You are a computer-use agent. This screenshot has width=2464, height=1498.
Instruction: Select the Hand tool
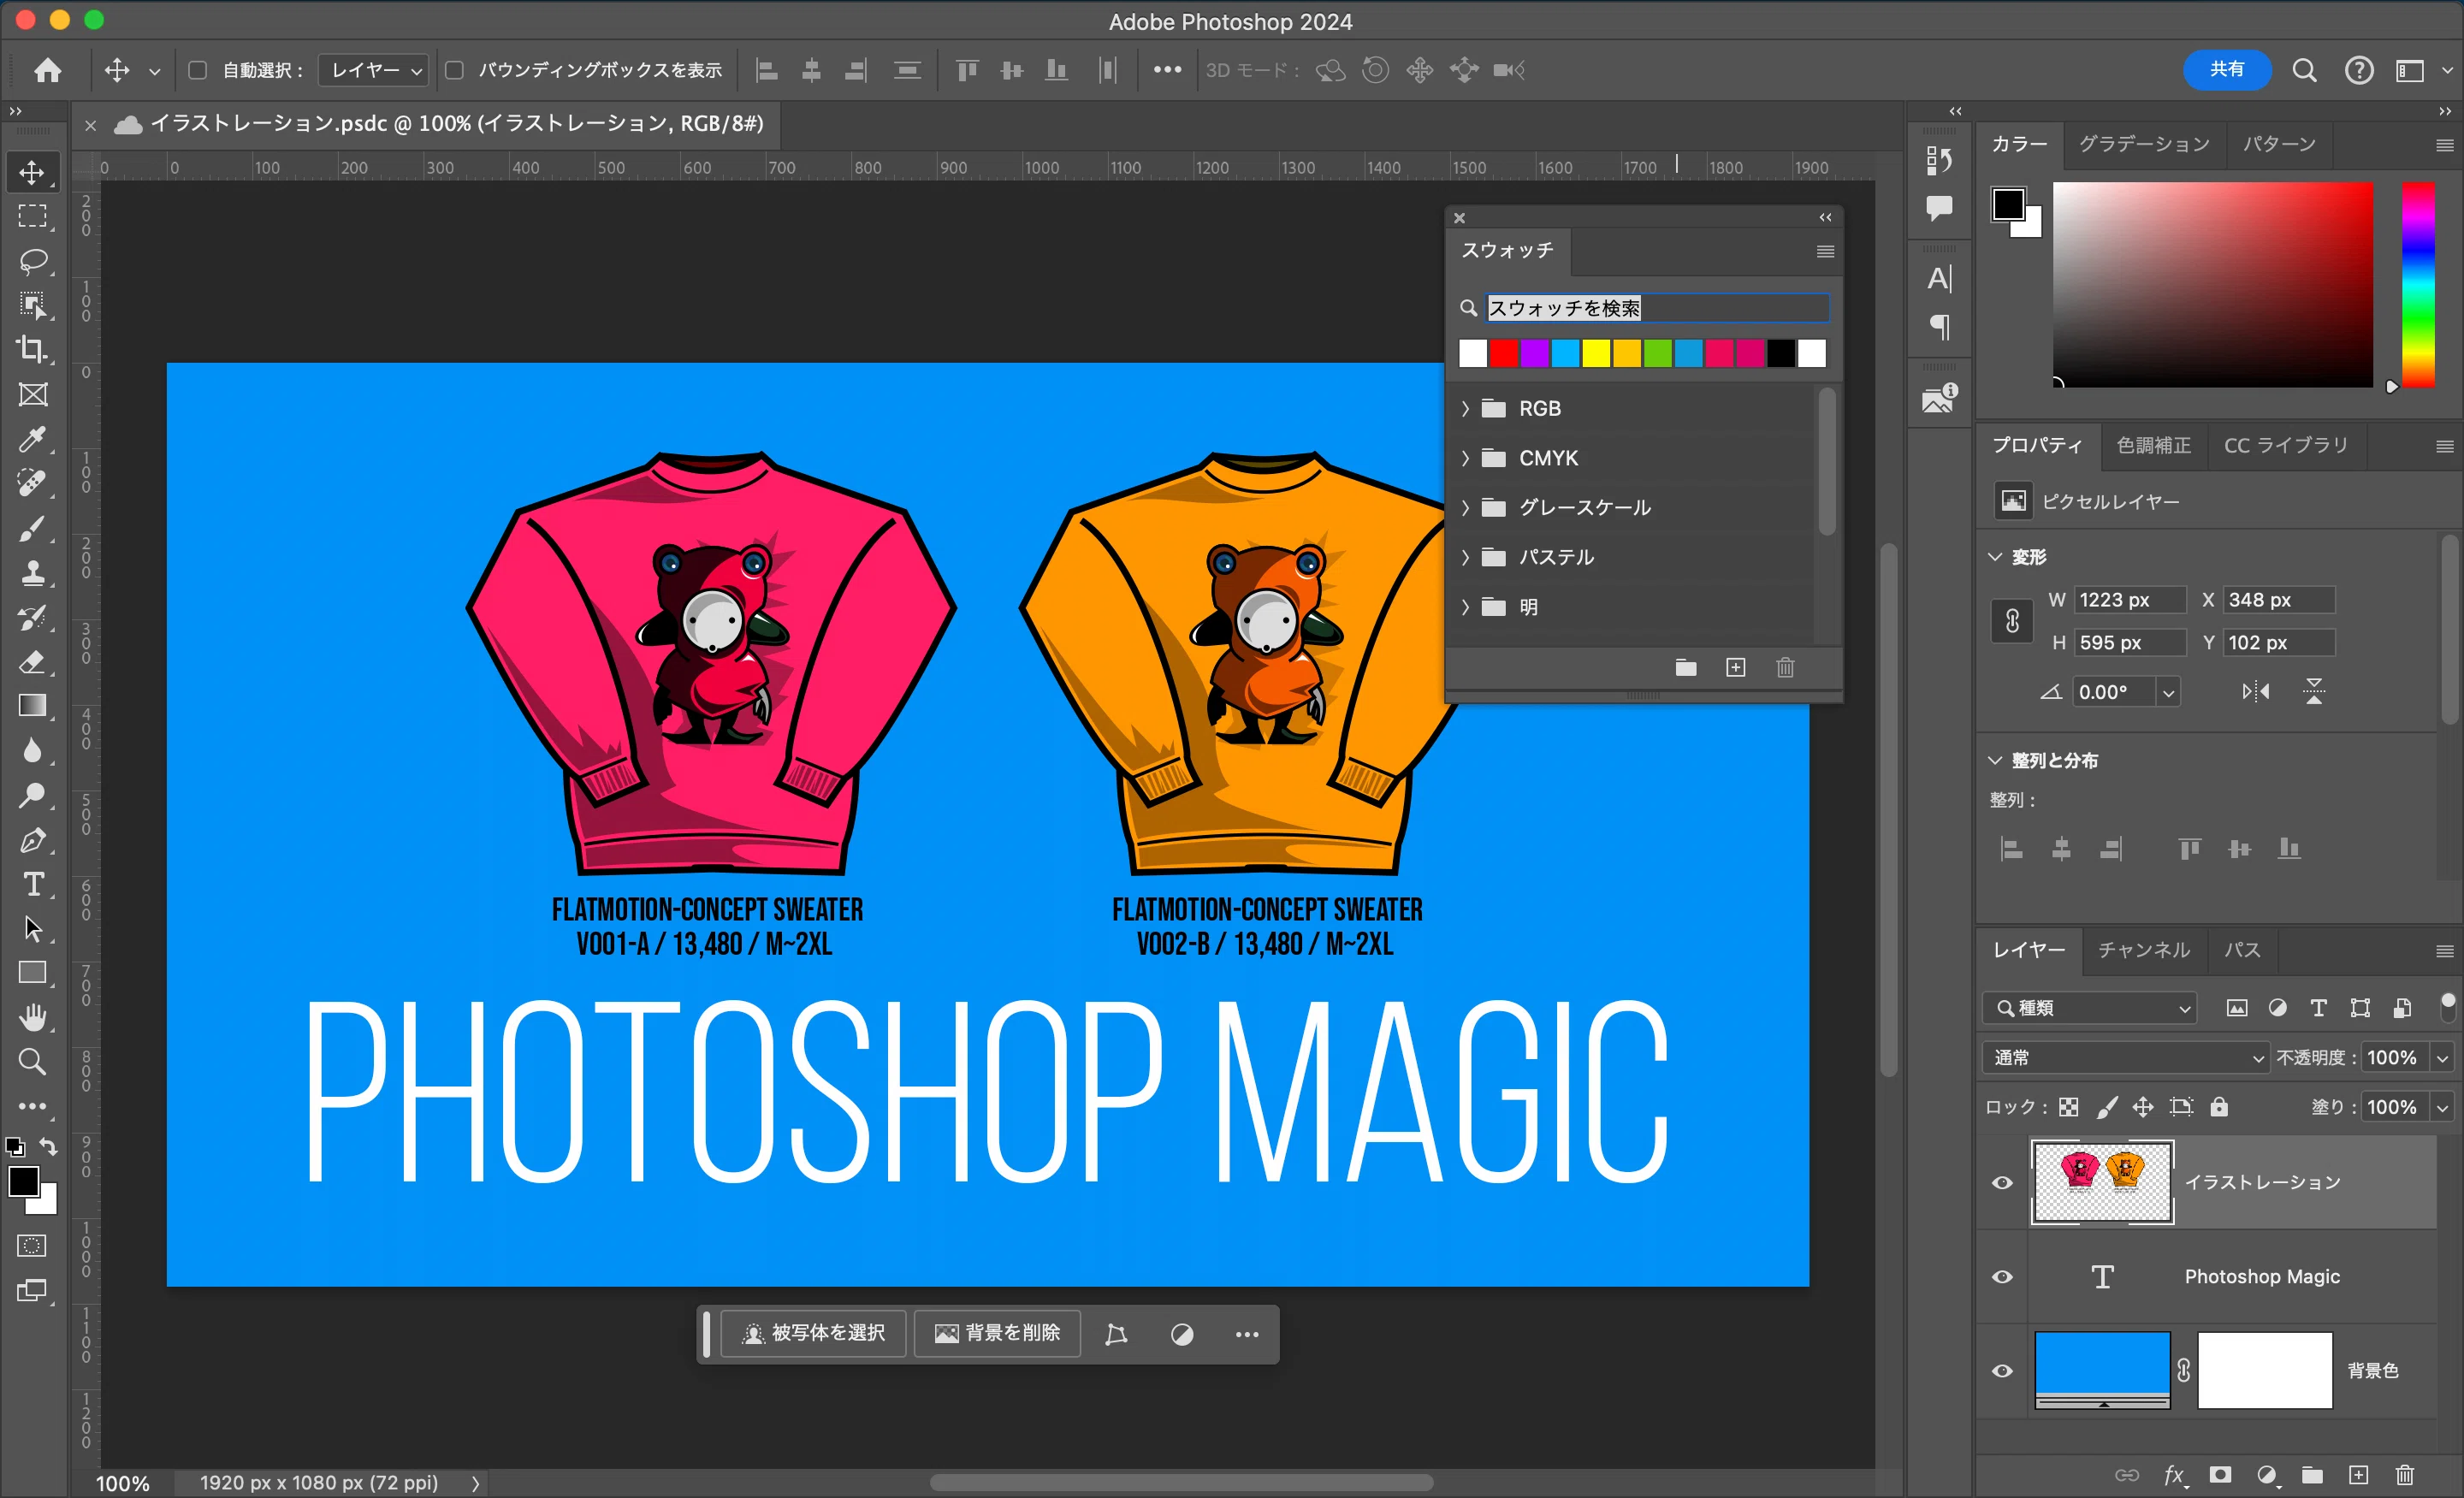(x=33, y=1017)
